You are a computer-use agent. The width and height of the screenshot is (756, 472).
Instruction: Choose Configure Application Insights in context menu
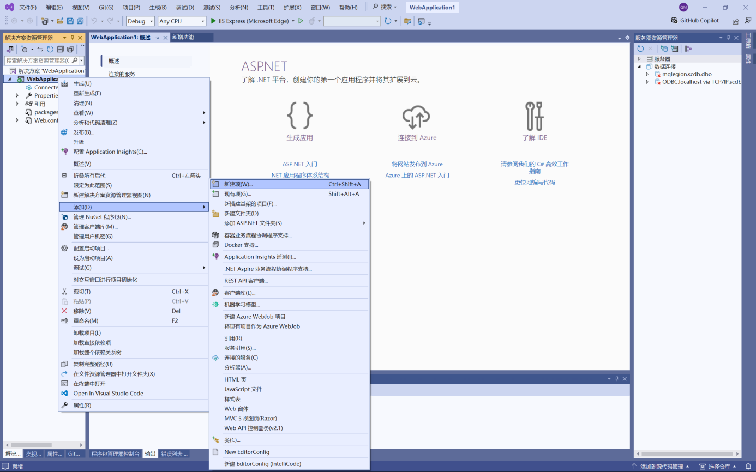click(134, 151)
